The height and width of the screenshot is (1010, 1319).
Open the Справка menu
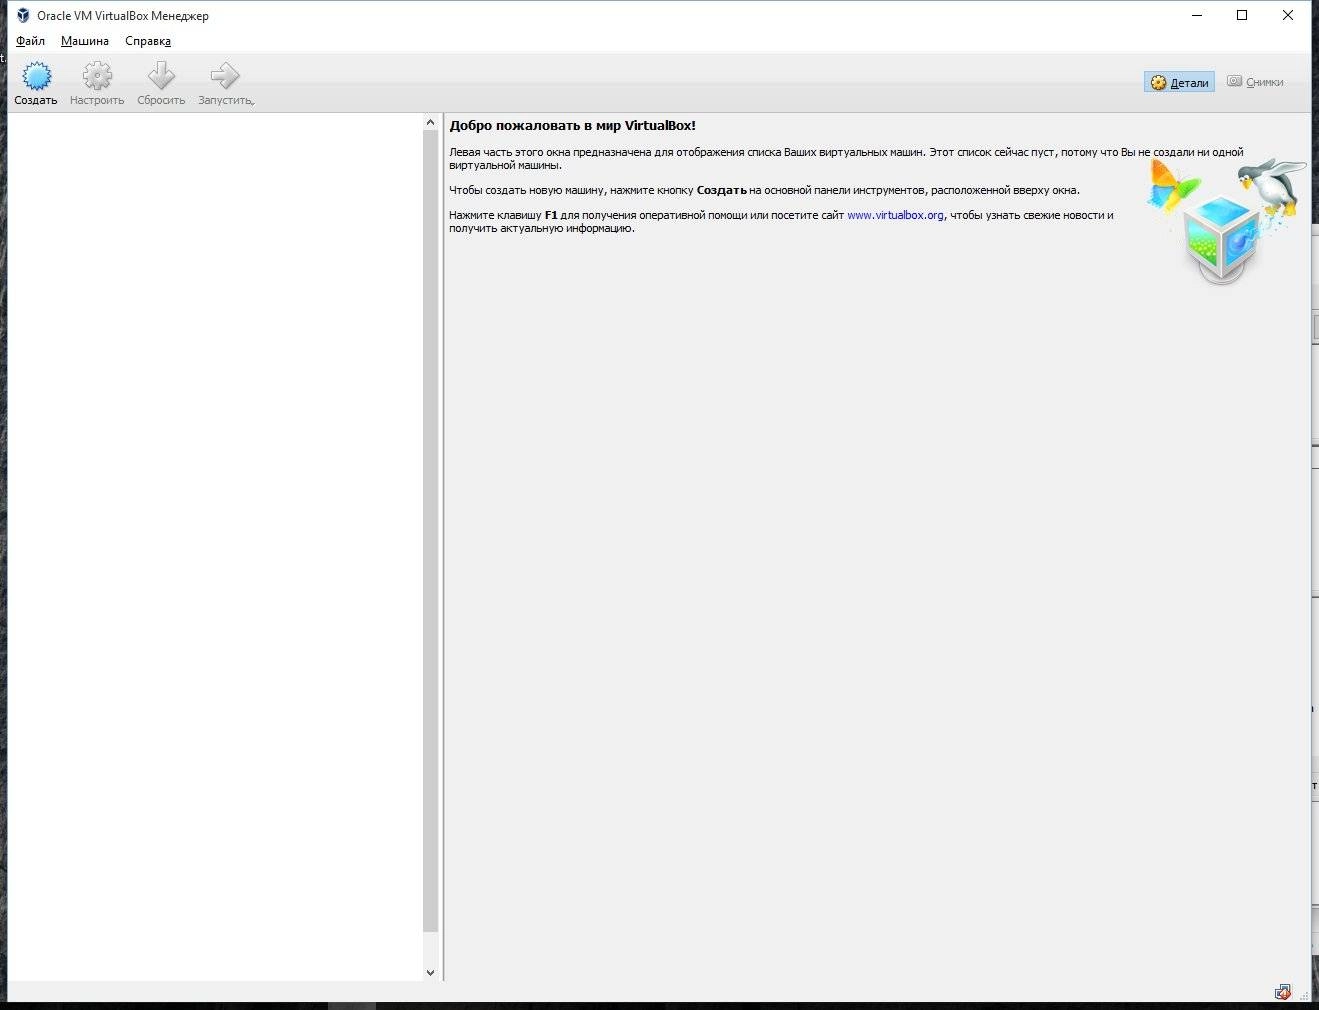[148, 41]
